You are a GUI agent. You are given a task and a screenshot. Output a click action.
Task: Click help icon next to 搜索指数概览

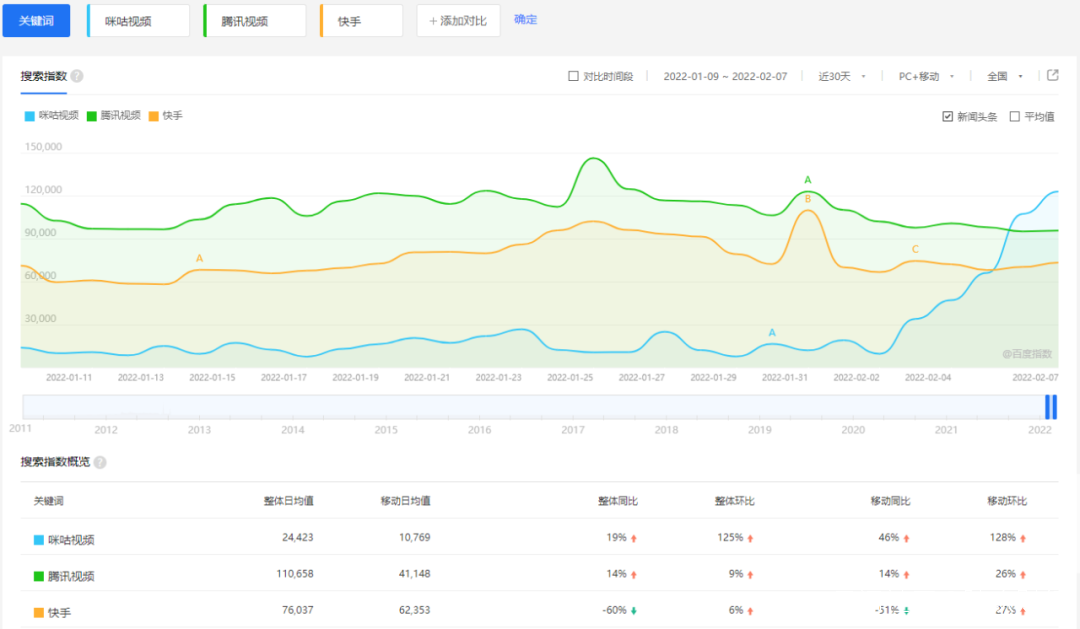tap(100, 462)
